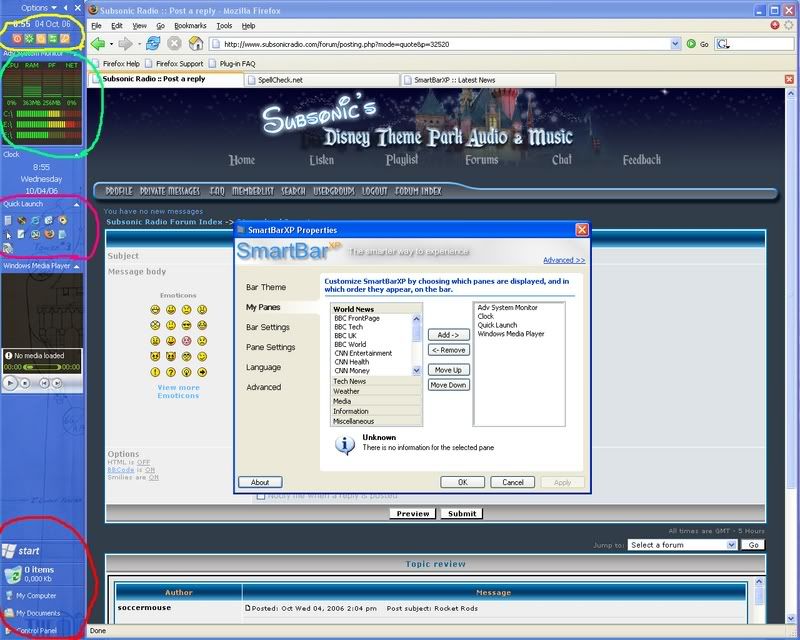Screen dimensions: 800x640
Task: Click the Windows start button in the sidebar
Action: [21, 551]
